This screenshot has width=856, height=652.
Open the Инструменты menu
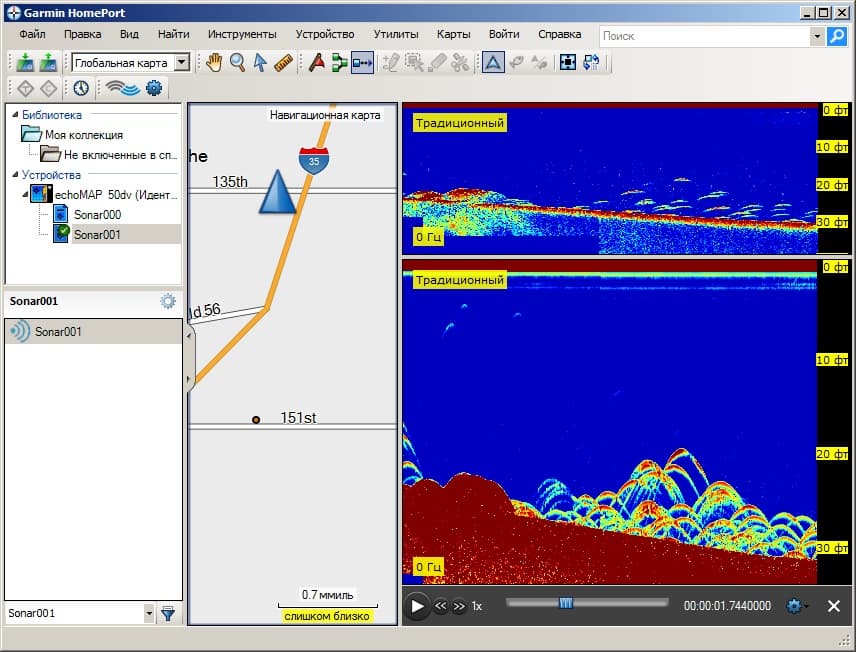[242, 34]
